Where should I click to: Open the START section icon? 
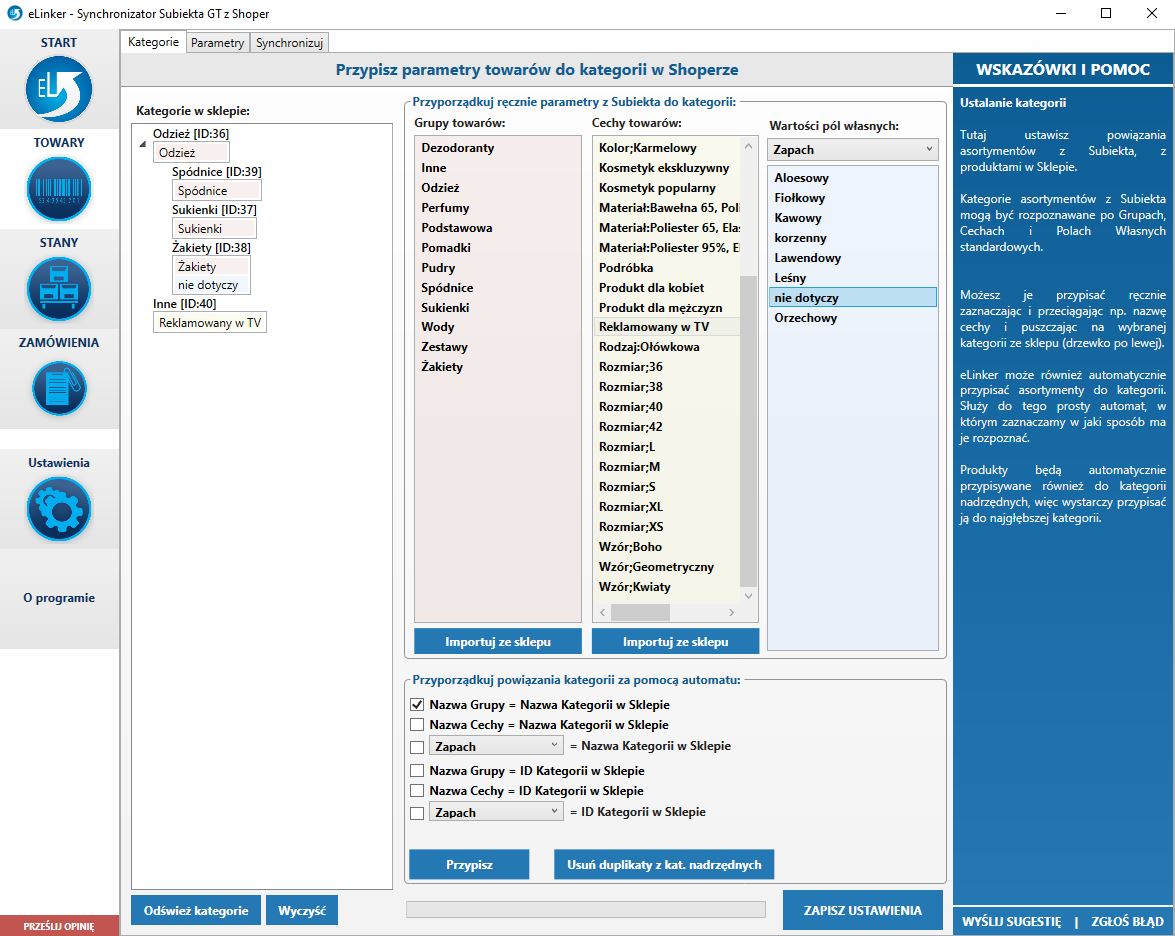tap(59, 90)
